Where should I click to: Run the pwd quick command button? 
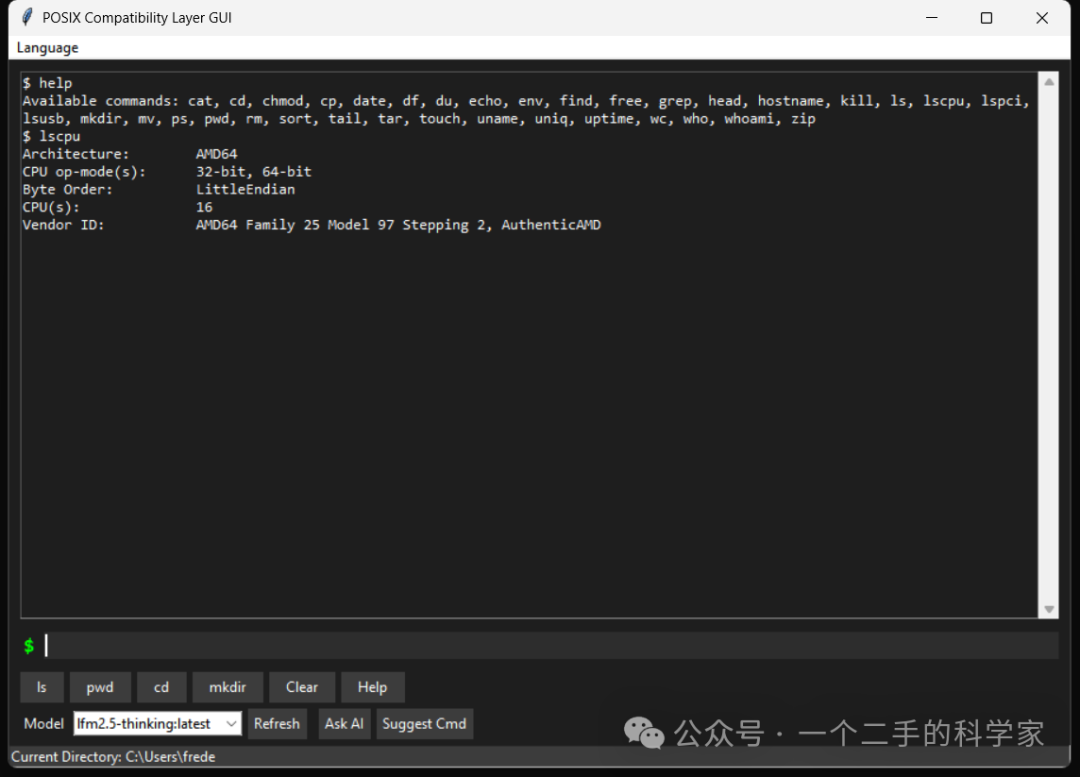point(100,687)
